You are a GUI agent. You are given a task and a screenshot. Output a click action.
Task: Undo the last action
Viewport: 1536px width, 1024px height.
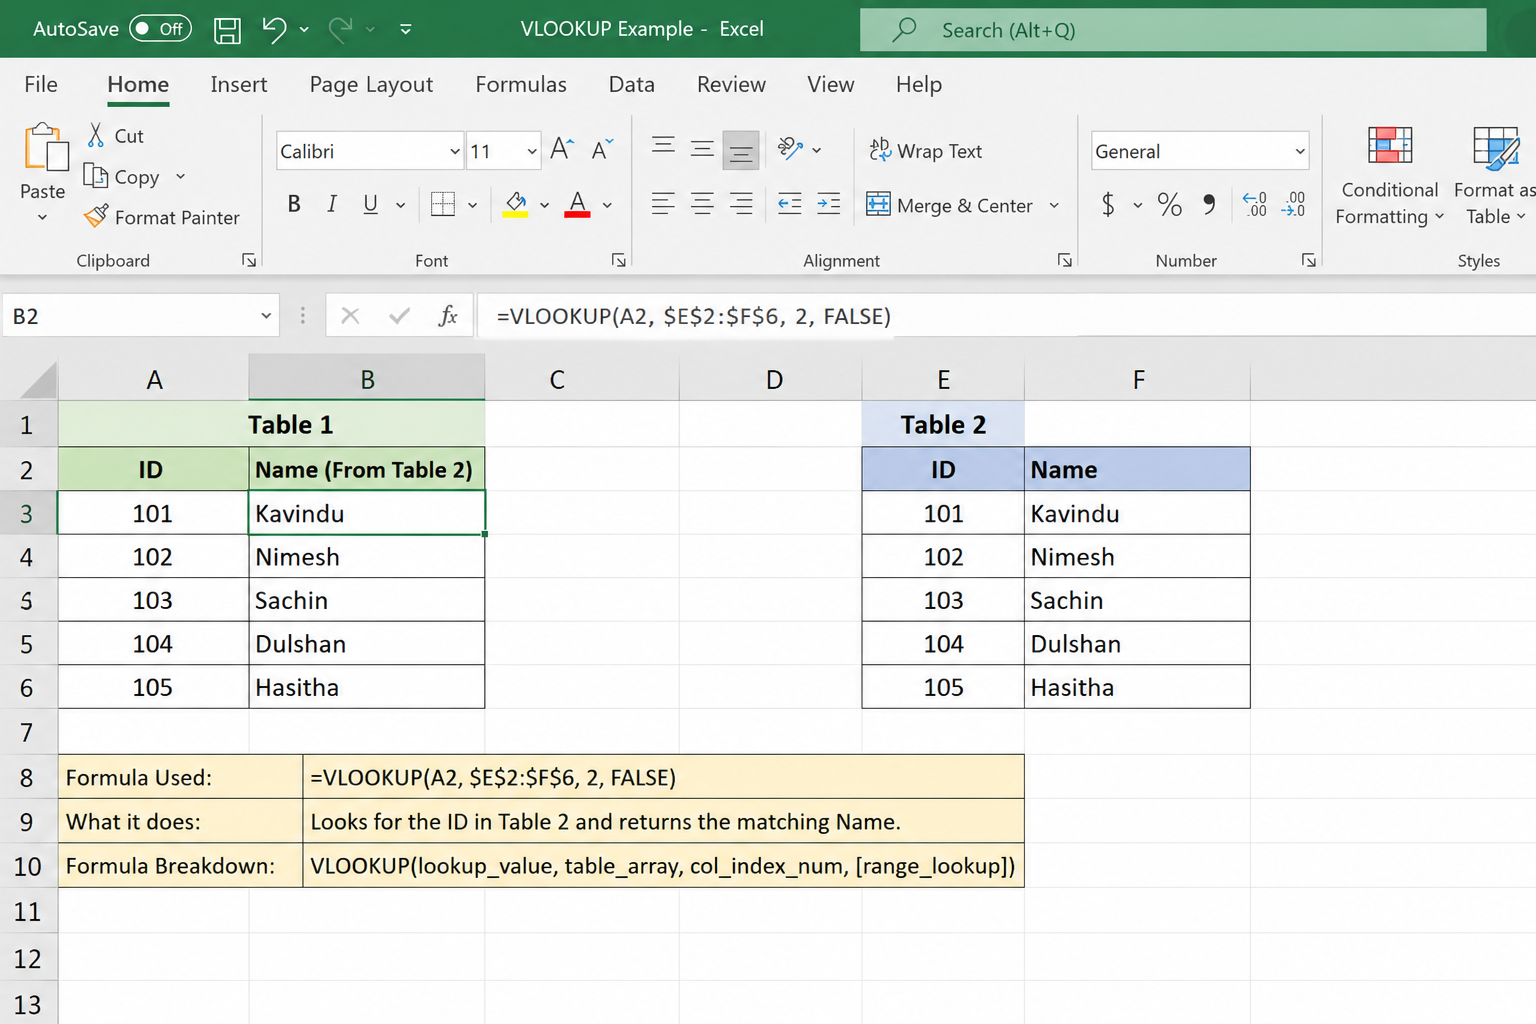tap(274, 29)
